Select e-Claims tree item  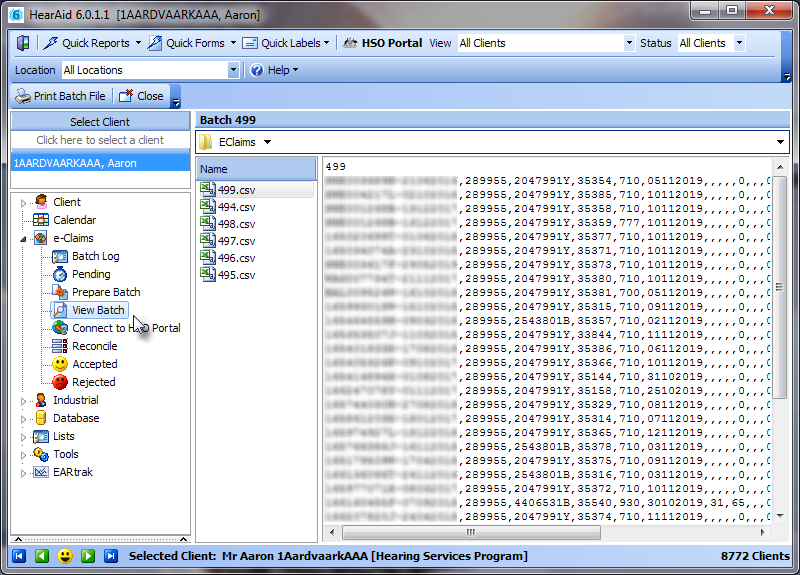pos(73,238)
